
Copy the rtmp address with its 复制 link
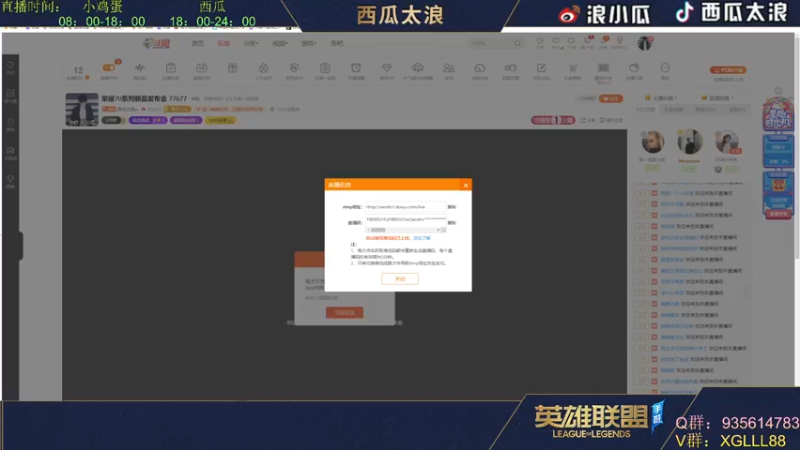pos(452,207)
